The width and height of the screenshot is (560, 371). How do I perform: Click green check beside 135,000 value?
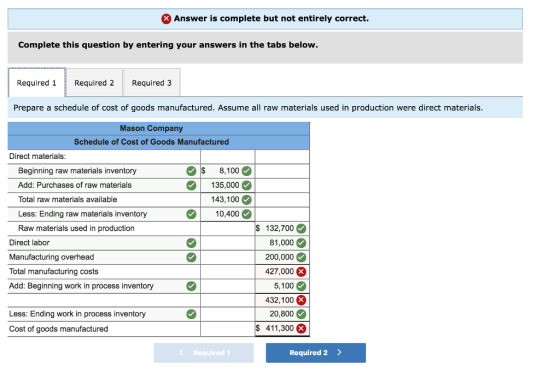tap(247, 185)
